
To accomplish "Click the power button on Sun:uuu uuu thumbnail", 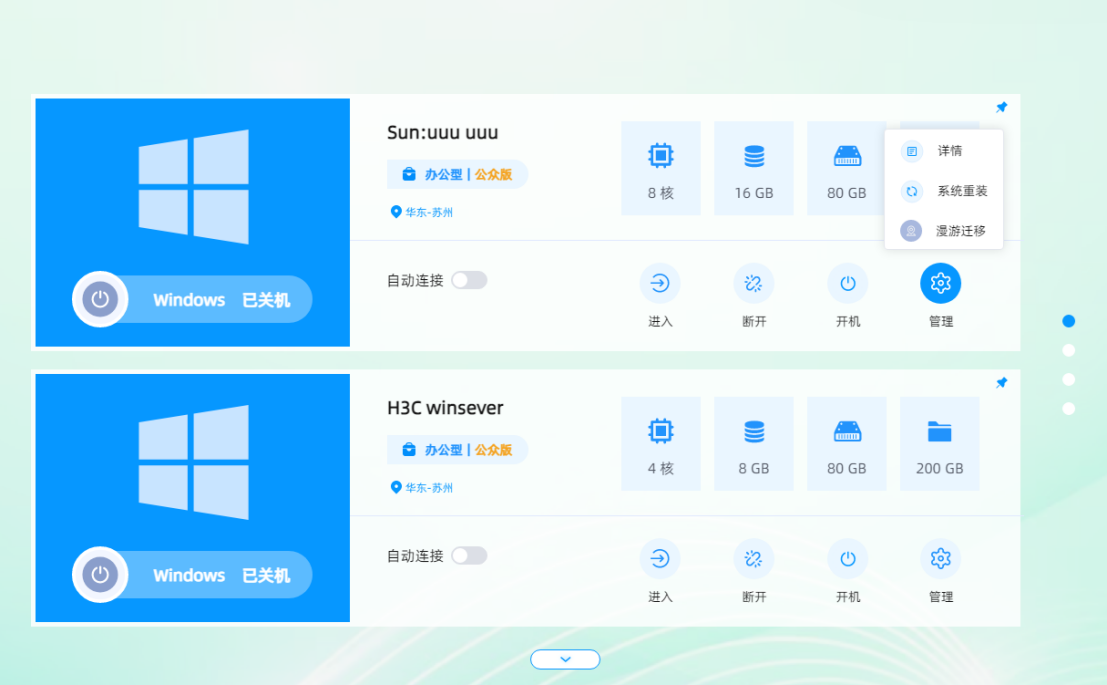I will [x=100, y=299].
